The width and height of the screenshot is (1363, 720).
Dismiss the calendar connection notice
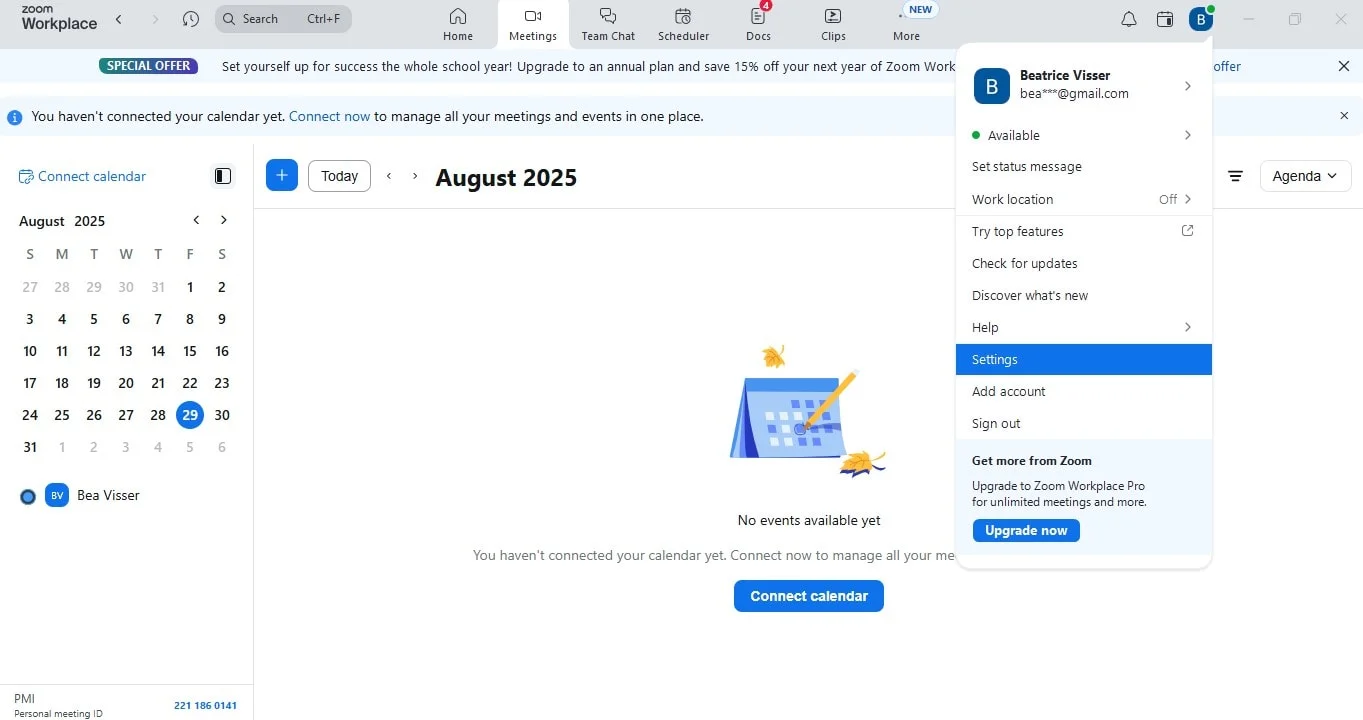pyautogui.click(x=1344, y=116)
